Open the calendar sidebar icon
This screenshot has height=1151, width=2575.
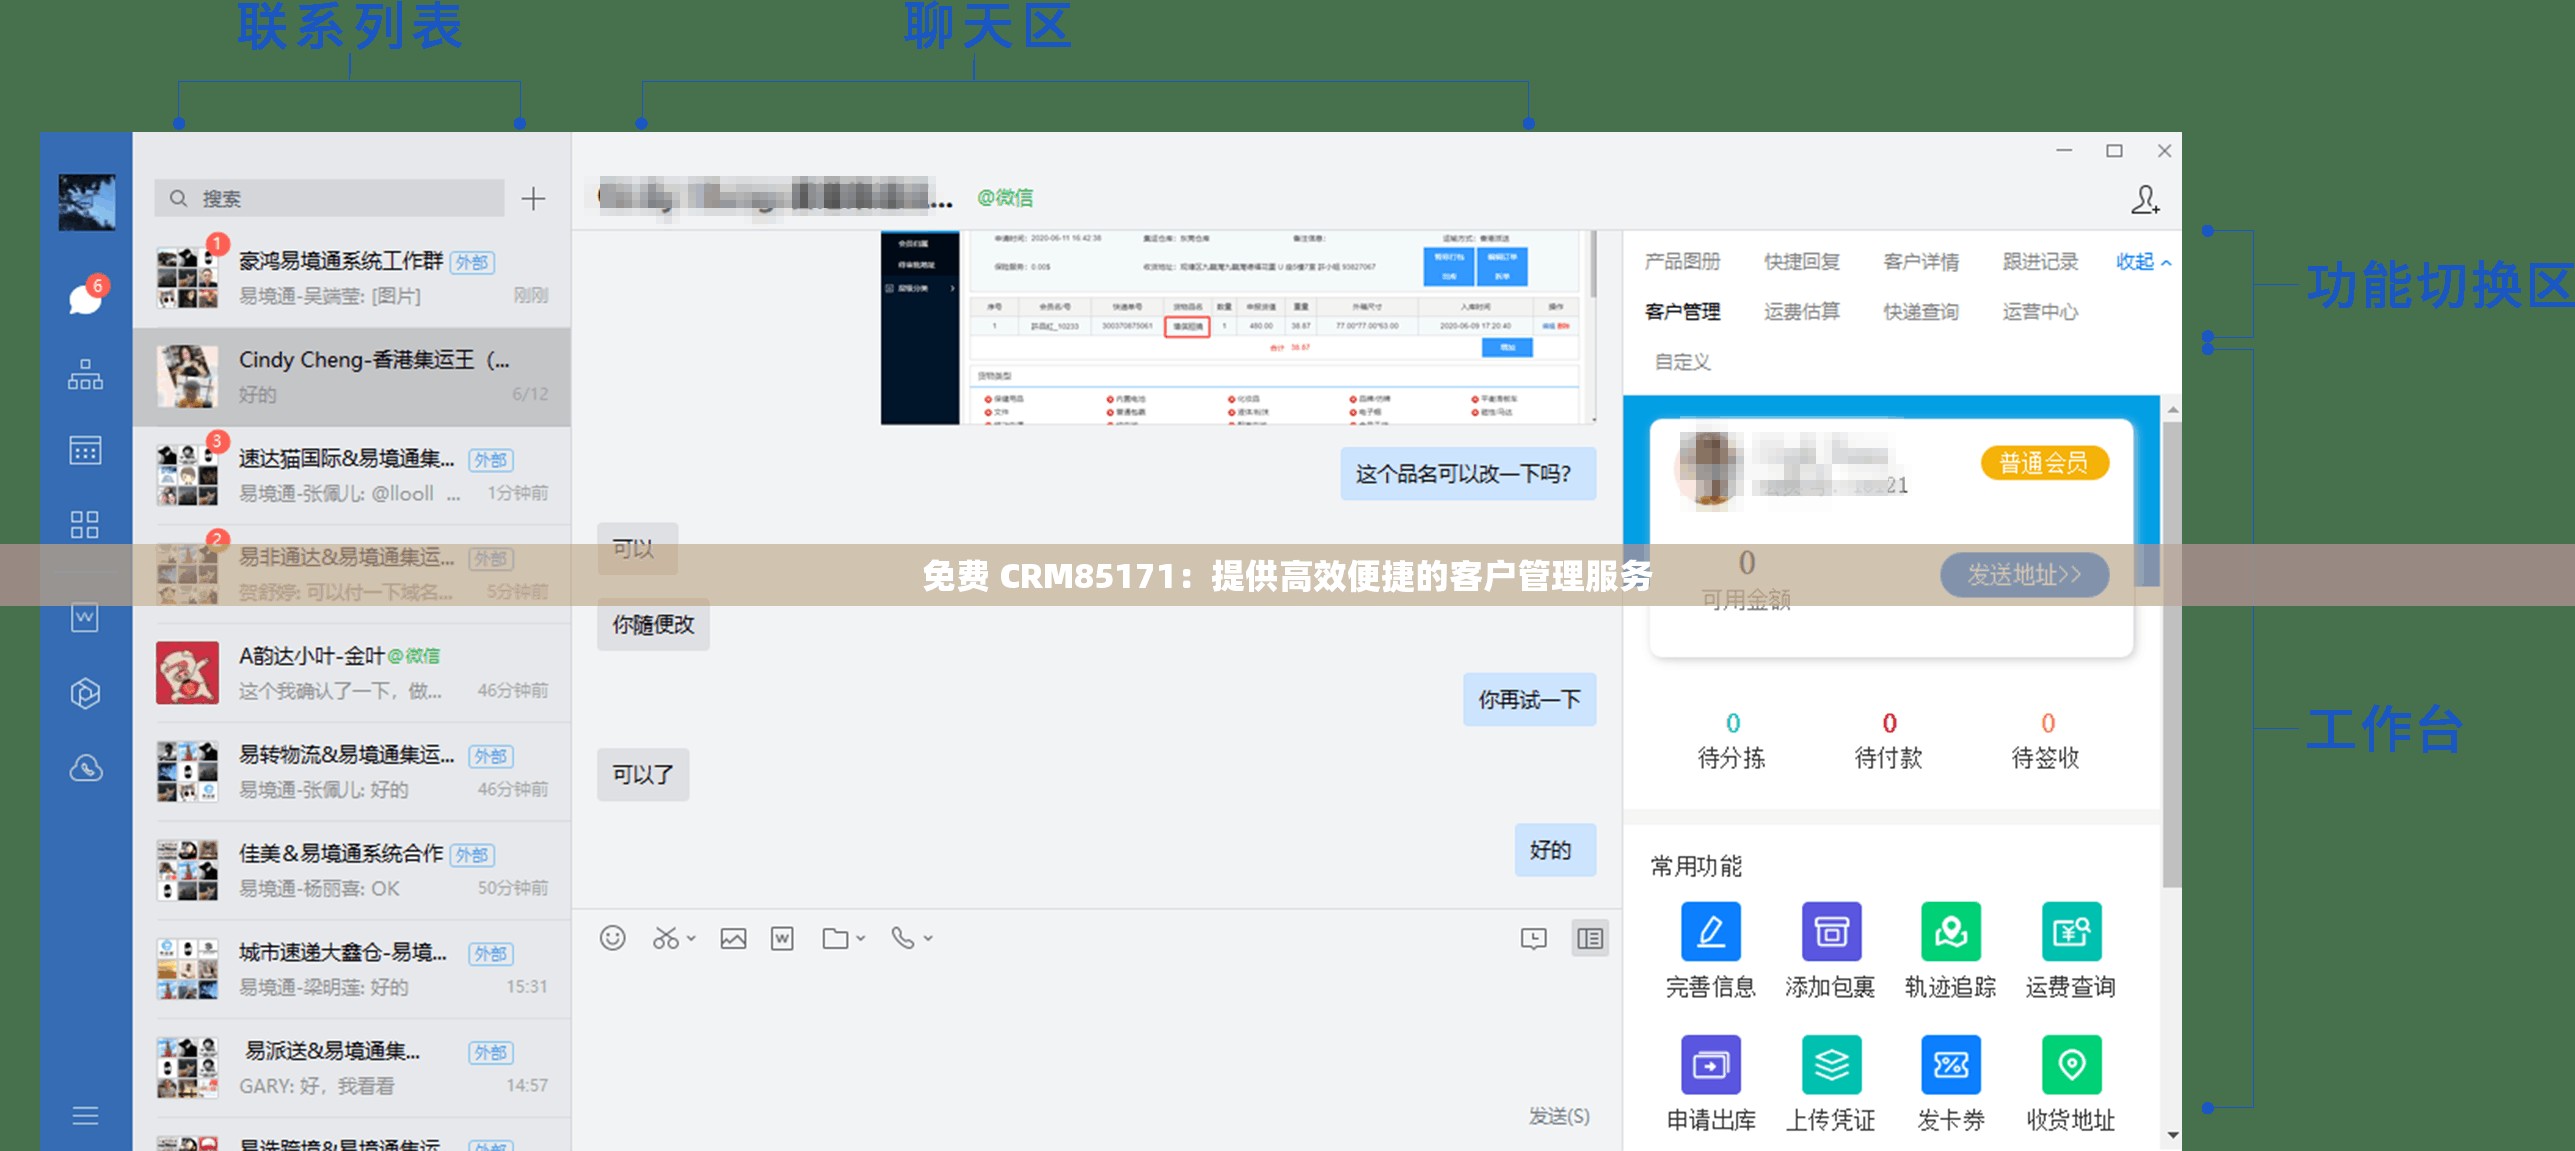click(x=85, y=450)
